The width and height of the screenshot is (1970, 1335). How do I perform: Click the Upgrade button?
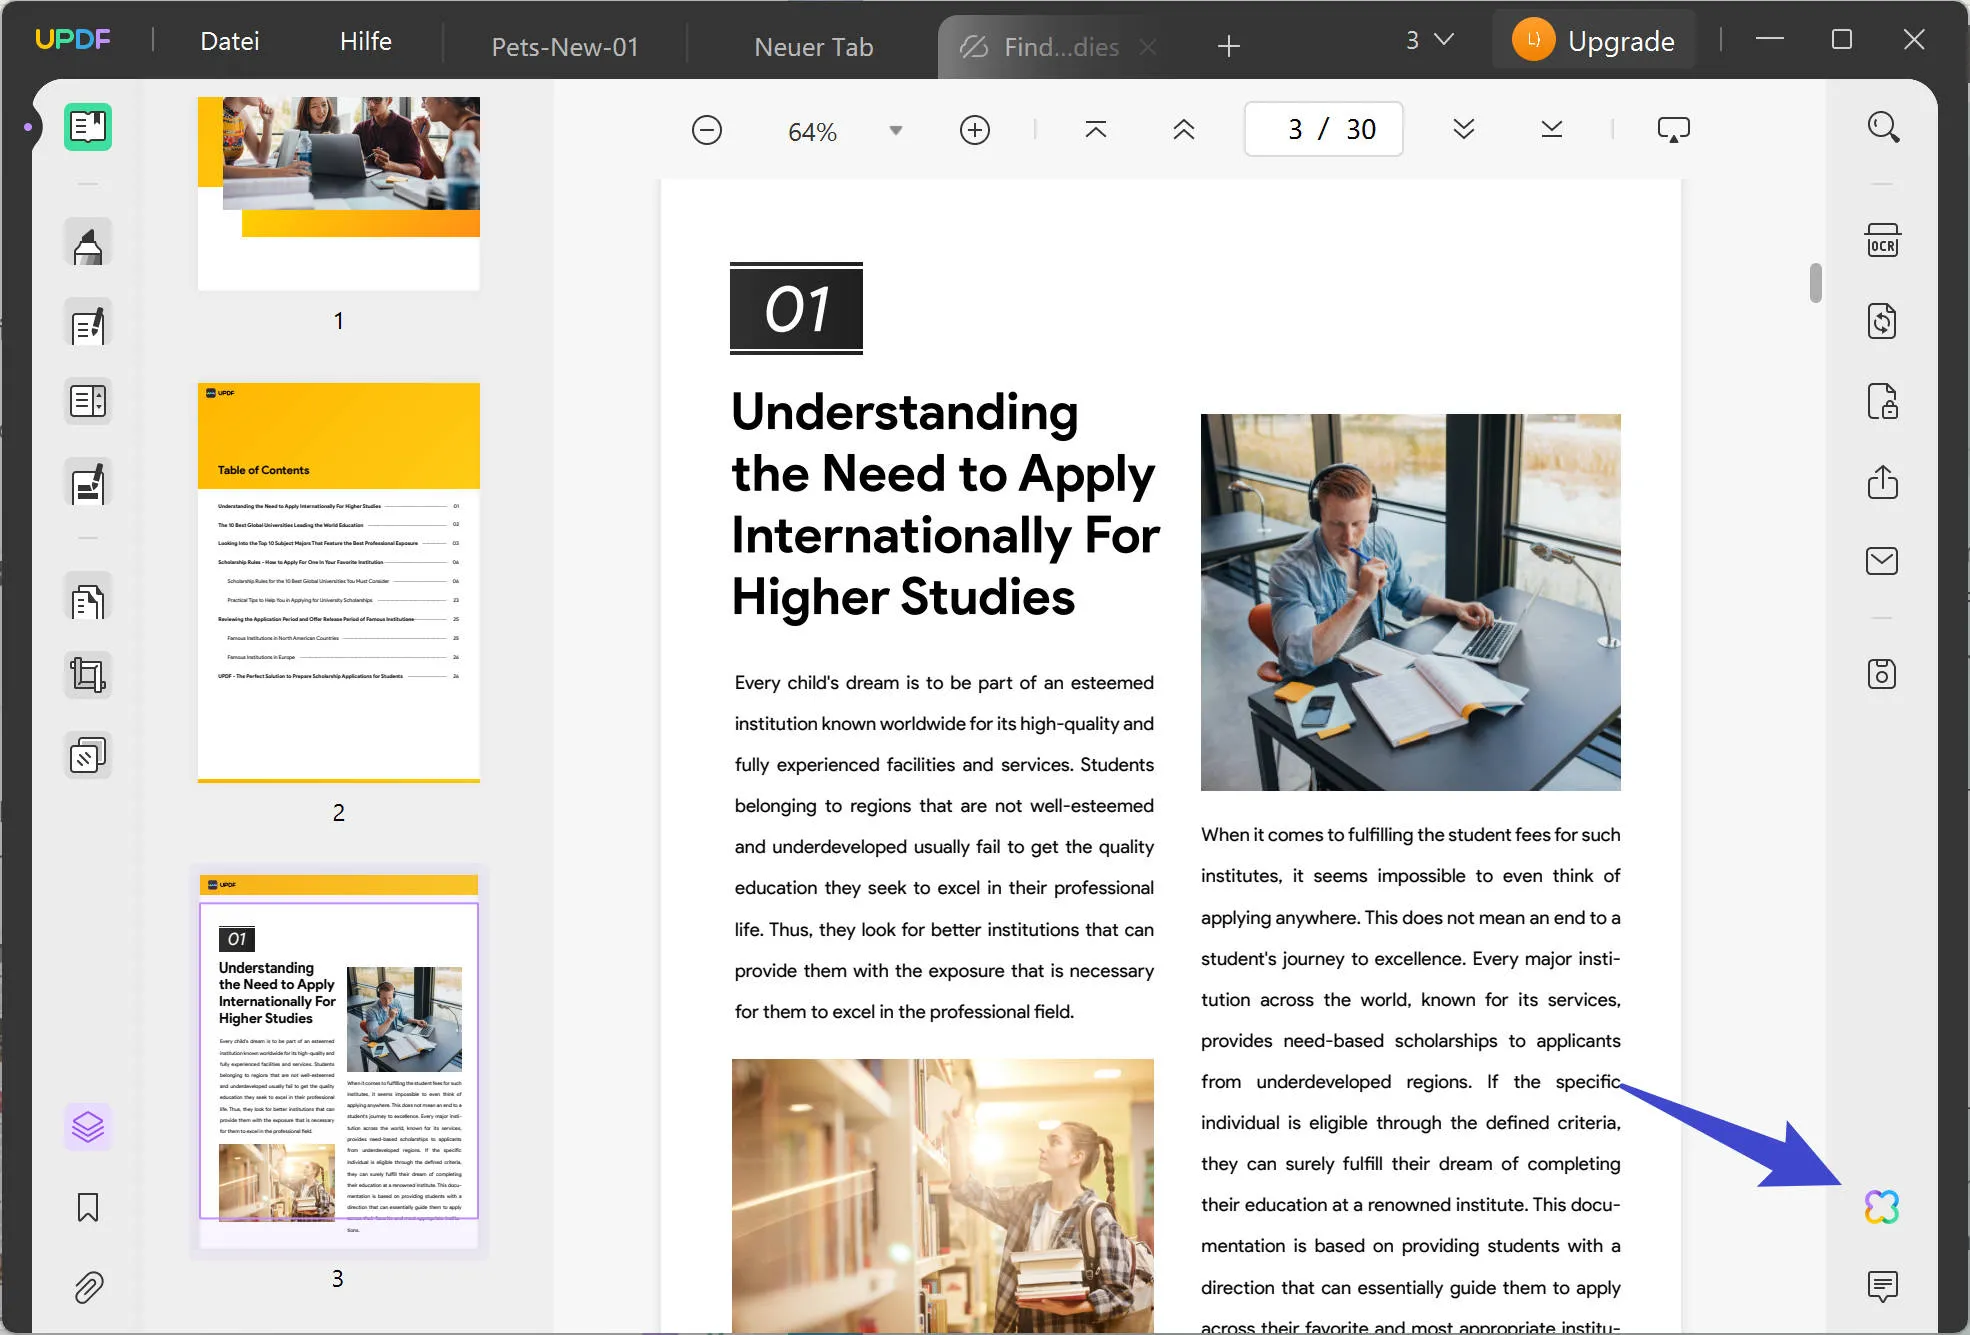click(x=1594, y=41)
